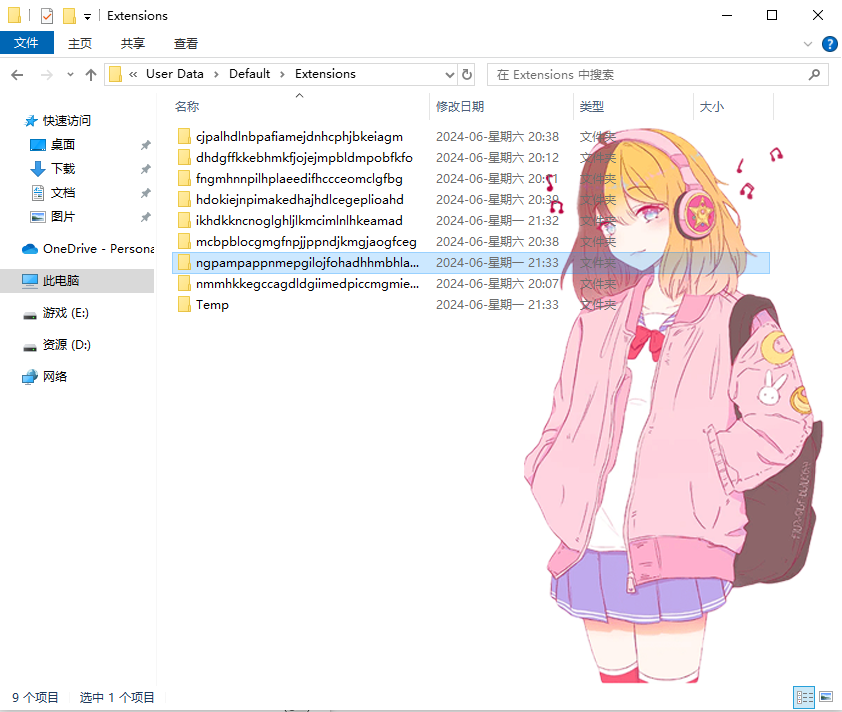
Task: Go up one folder level
Action: click(91, 75)
